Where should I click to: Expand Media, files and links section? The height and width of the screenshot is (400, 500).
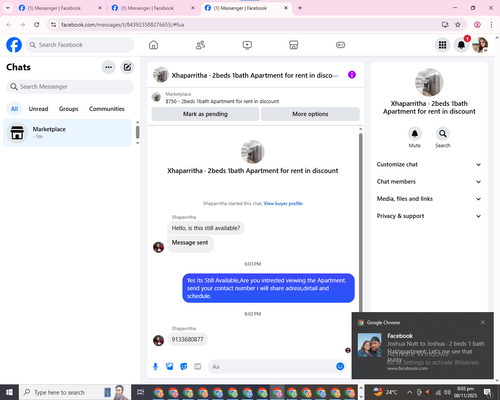click(429, 199)
